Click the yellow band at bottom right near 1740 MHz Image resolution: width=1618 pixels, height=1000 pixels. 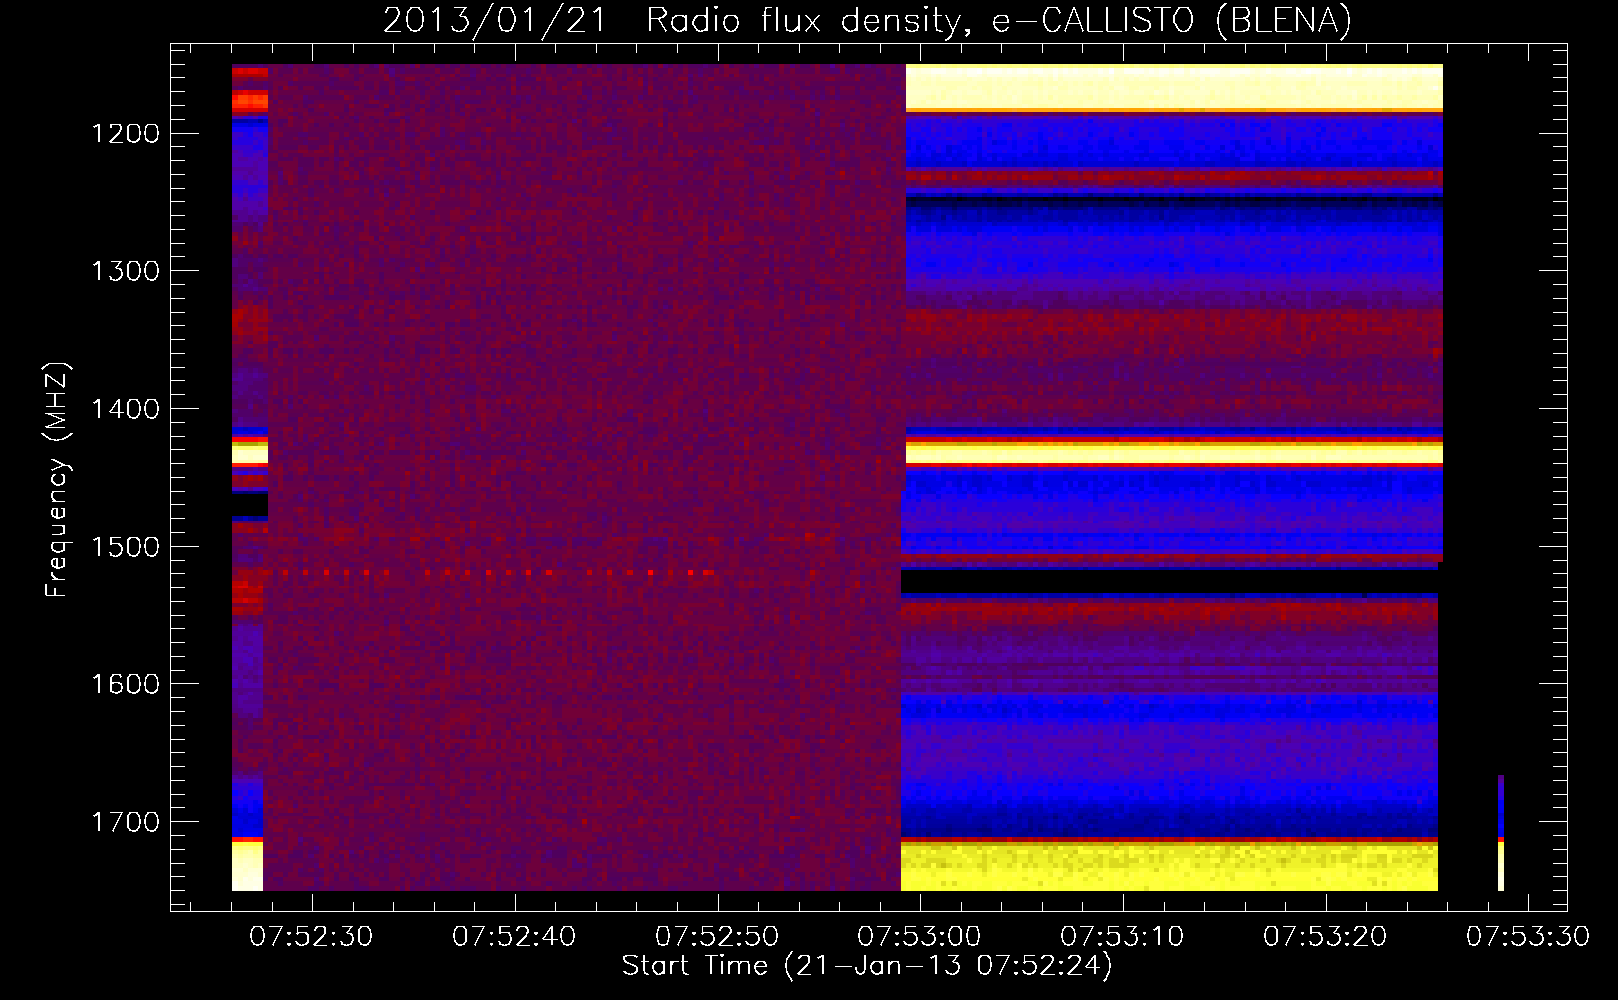click(1170, 867)
